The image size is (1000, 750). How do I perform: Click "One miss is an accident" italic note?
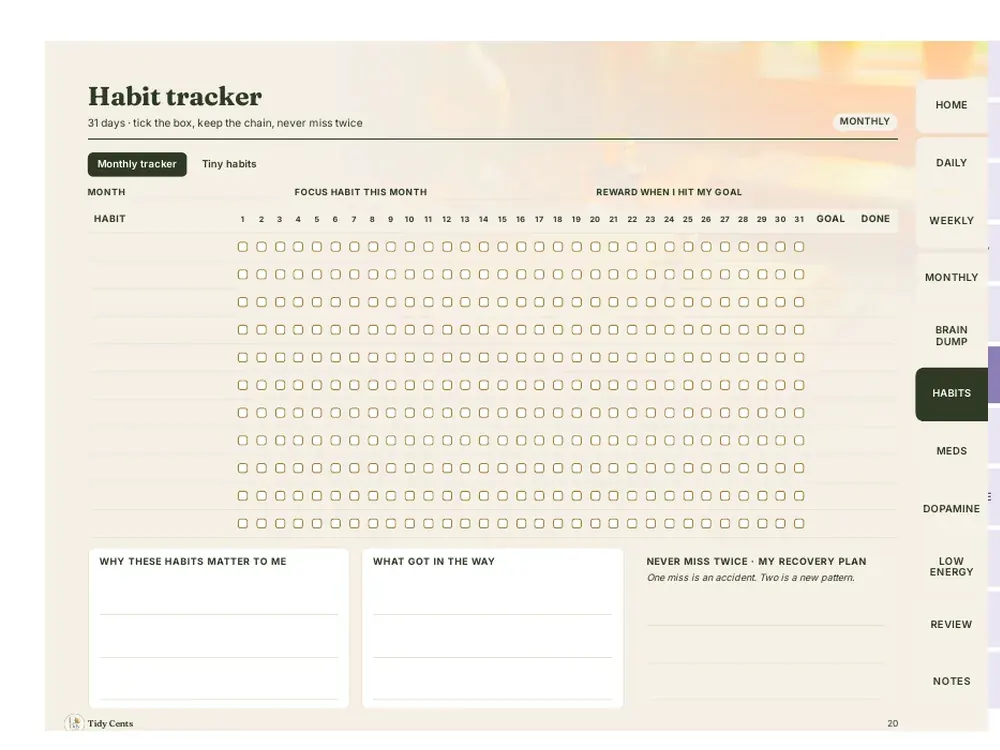751,578
